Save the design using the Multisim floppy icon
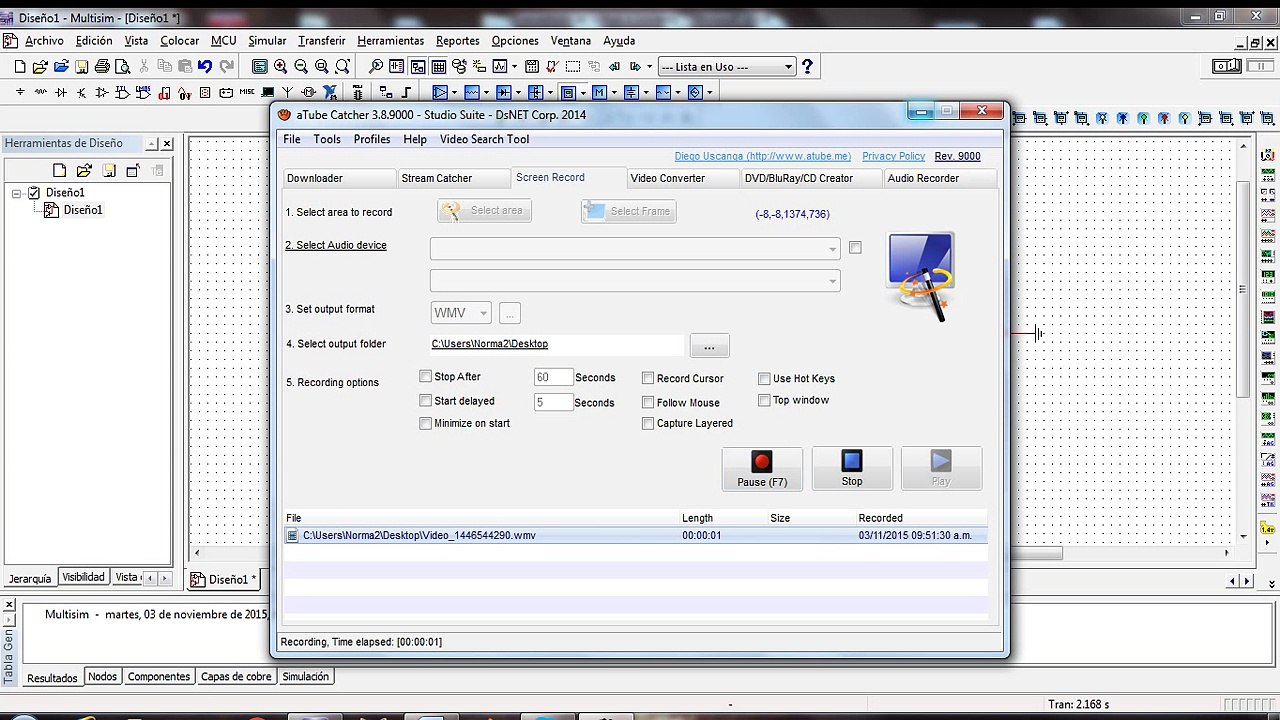Viewport: 1280px width, 720px height. 81,67
